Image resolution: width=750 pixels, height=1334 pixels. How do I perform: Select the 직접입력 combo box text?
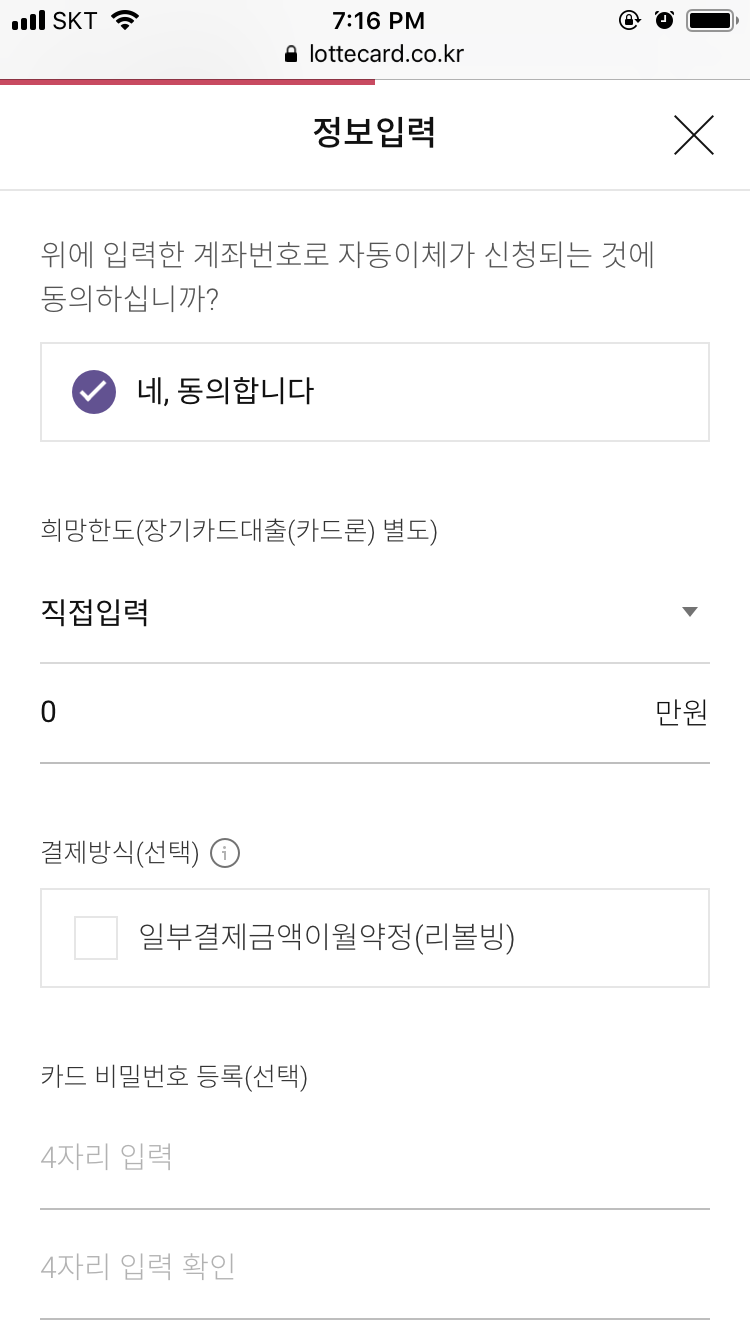pos(96,612)
